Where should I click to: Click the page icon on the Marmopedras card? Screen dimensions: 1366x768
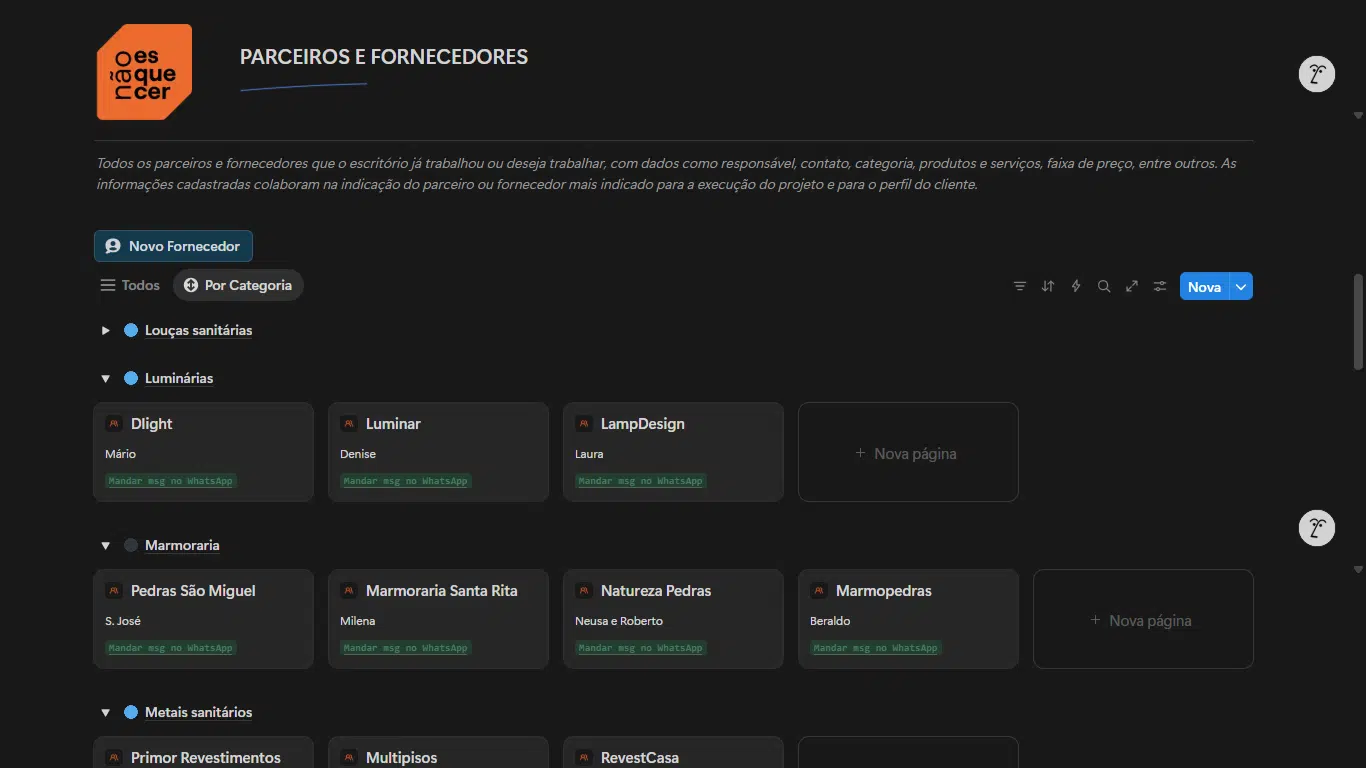point(819,591)
